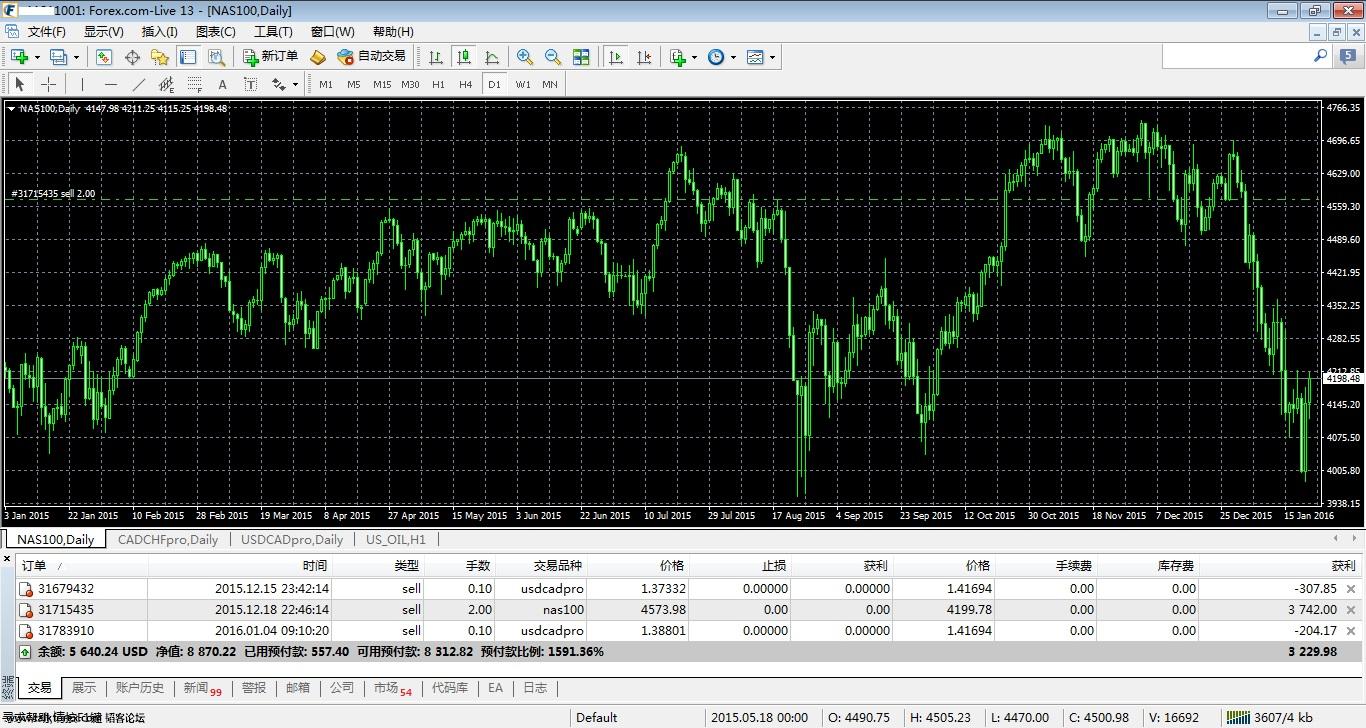Click the chart templates icon
Image resolution: width=1366 pixels, height=728 pixels.
(755, 57)
